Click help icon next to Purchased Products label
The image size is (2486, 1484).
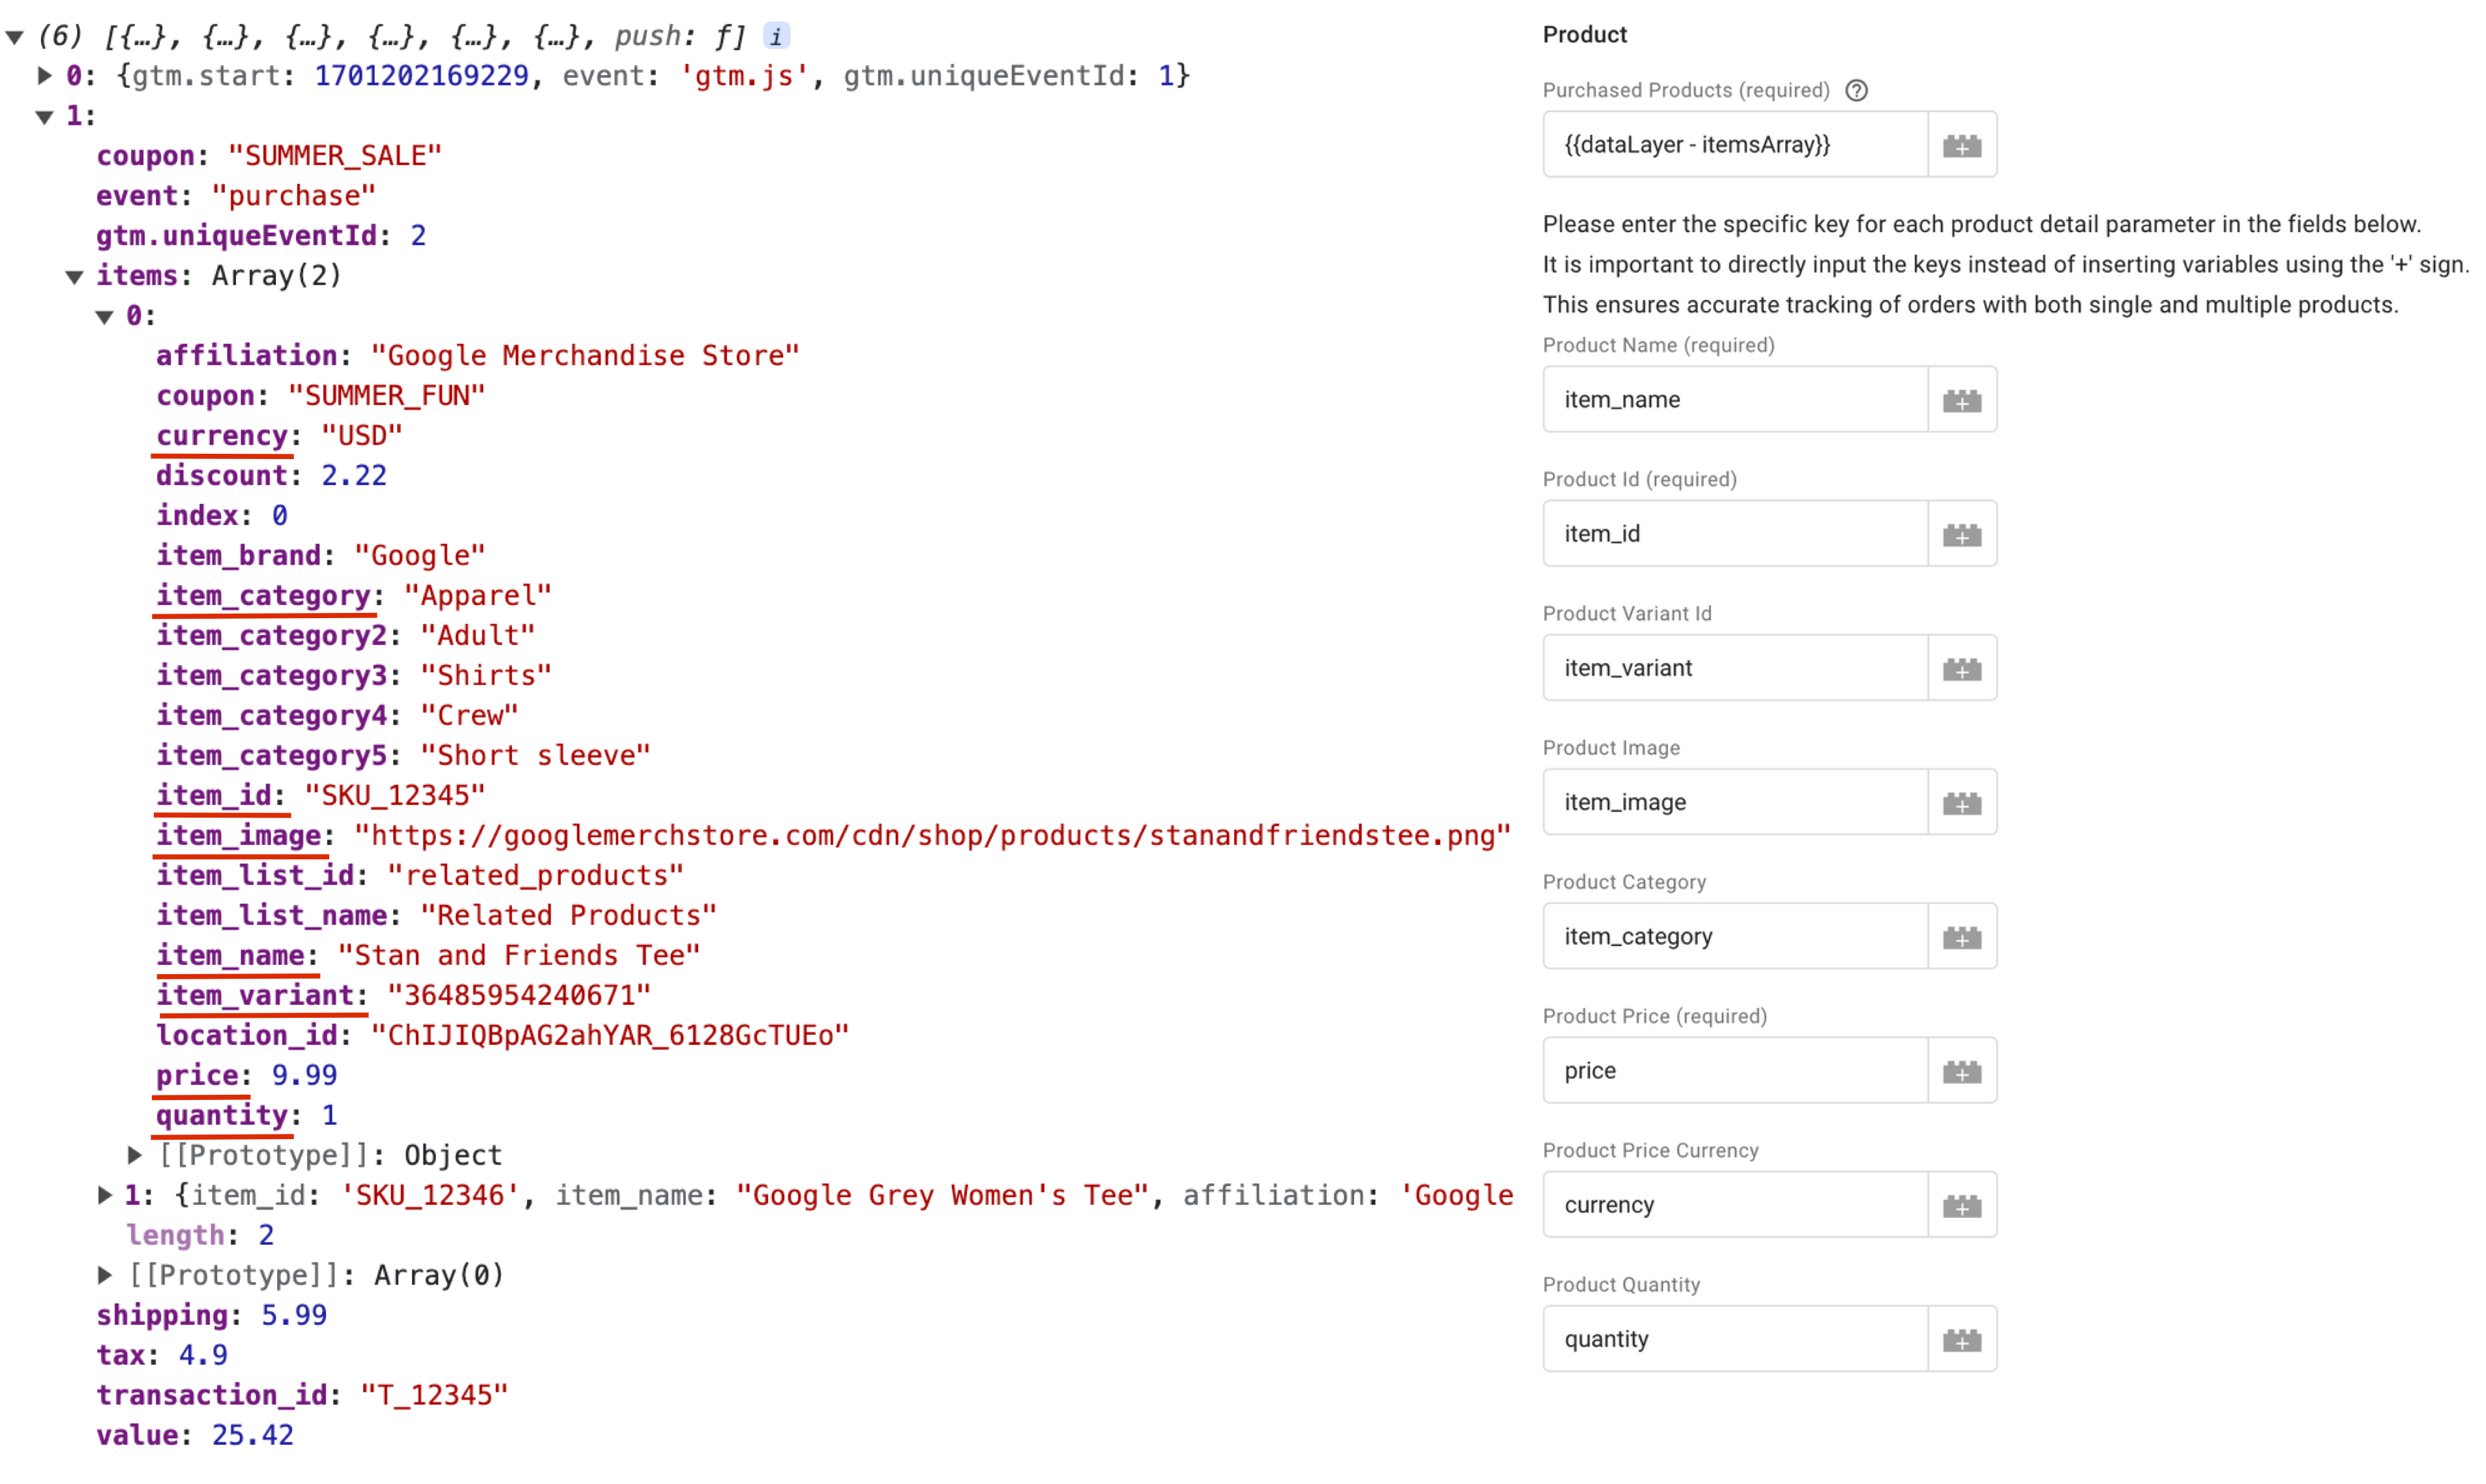1856,91
